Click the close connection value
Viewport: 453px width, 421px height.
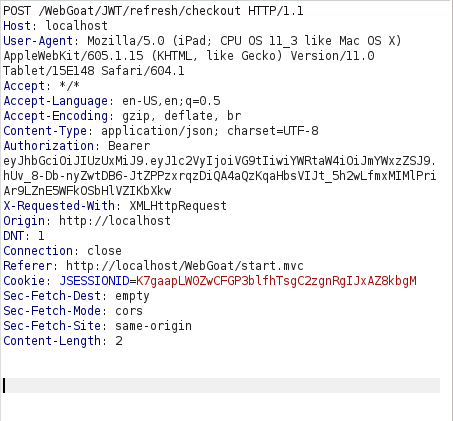(104, 251)
